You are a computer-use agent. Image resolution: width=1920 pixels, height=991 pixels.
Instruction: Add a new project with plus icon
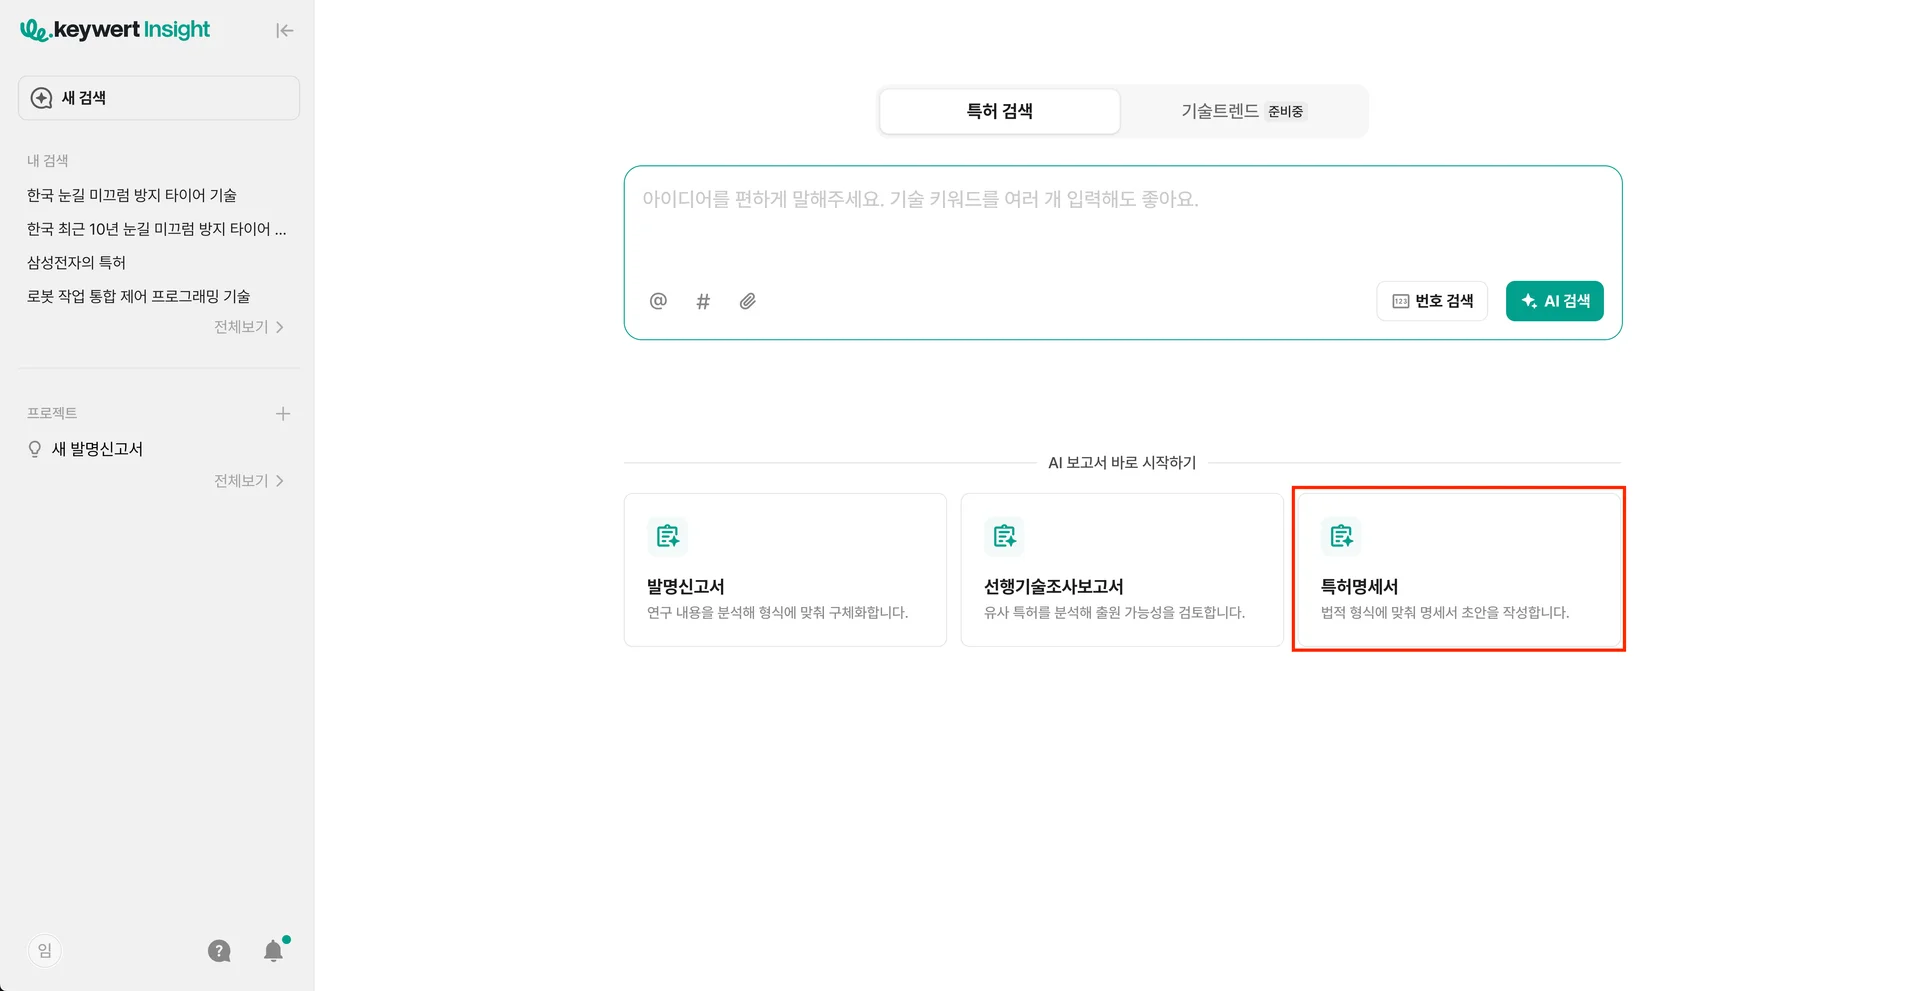[283, 414]
